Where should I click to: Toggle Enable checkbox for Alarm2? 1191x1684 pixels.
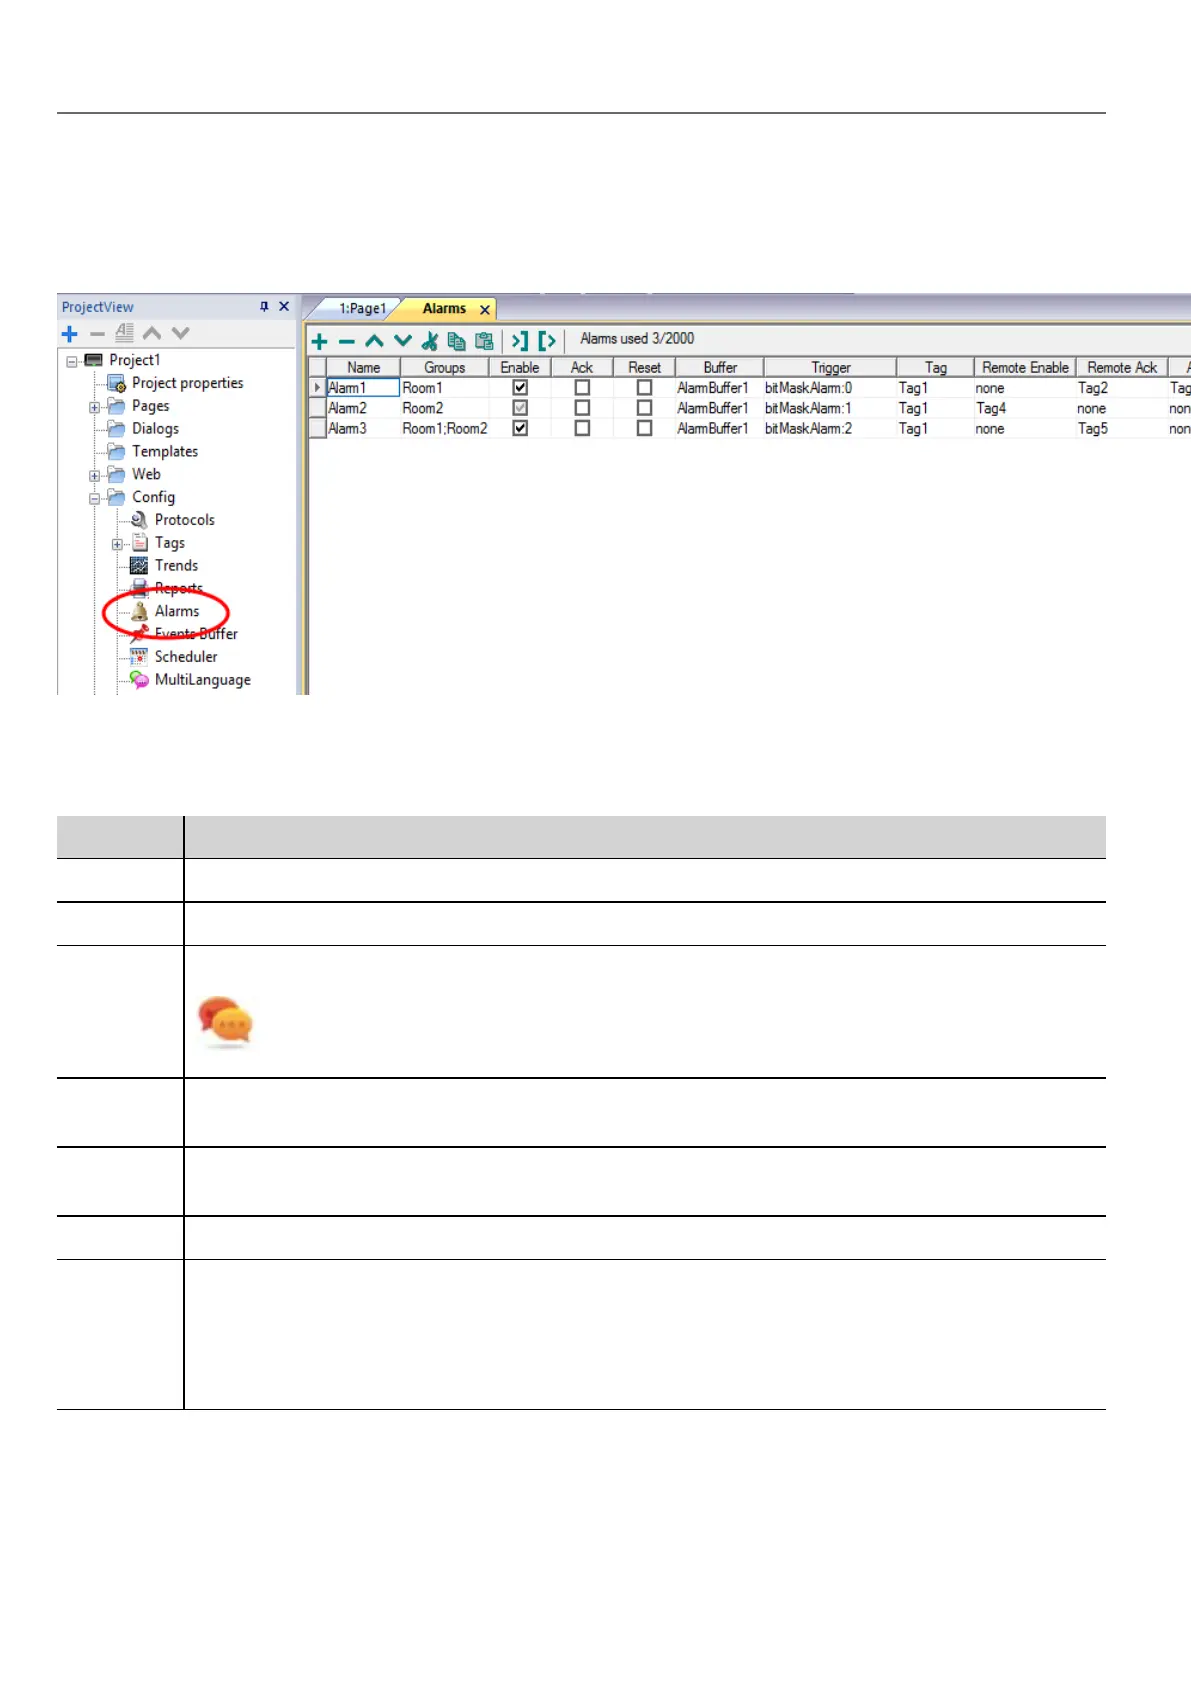[x=520, y=408]
